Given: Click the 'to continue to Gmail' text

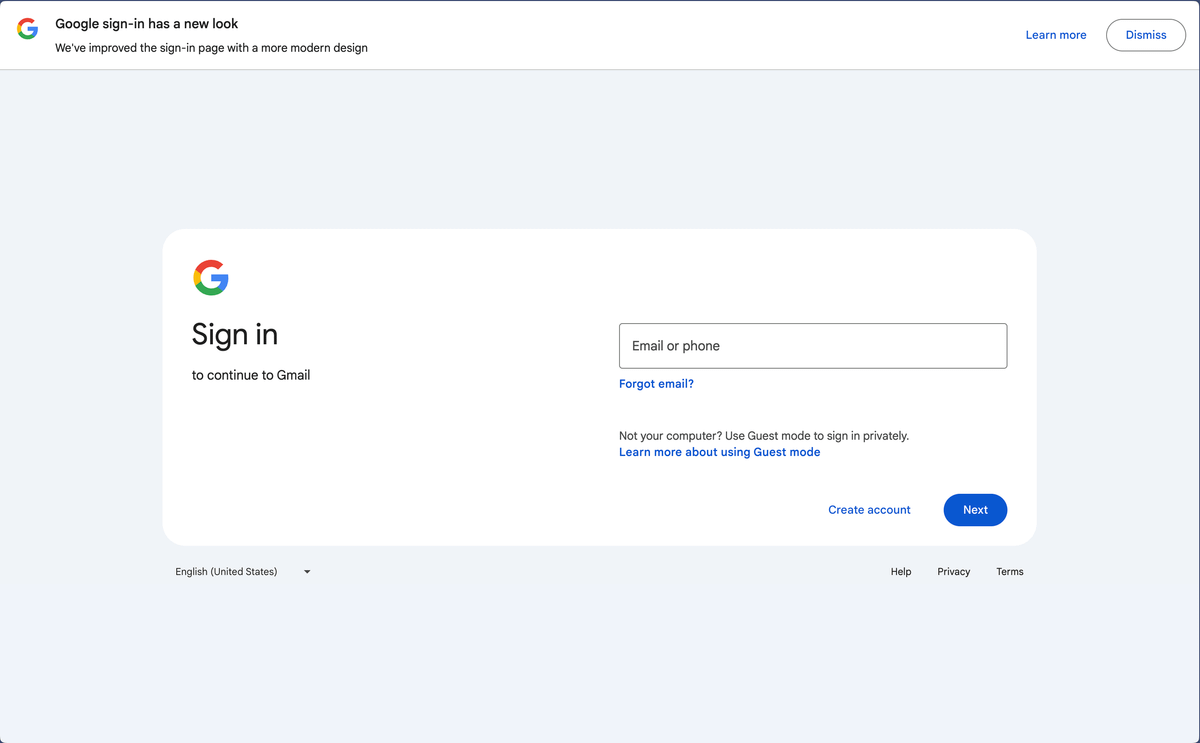Looking at the screenshot, I should click(251, 375).
